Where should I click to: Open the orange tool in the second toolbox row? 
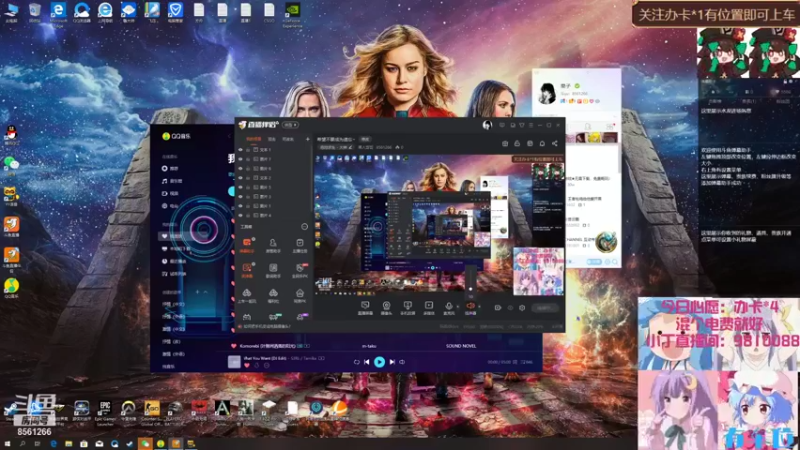(247, 270)
